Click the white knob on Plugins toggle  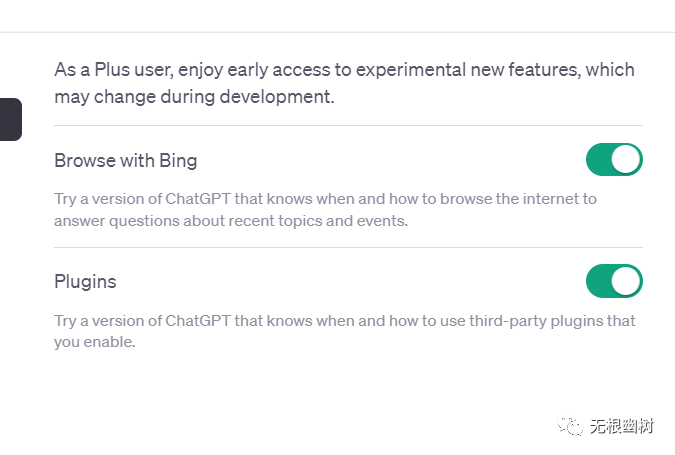pos(625,281)
